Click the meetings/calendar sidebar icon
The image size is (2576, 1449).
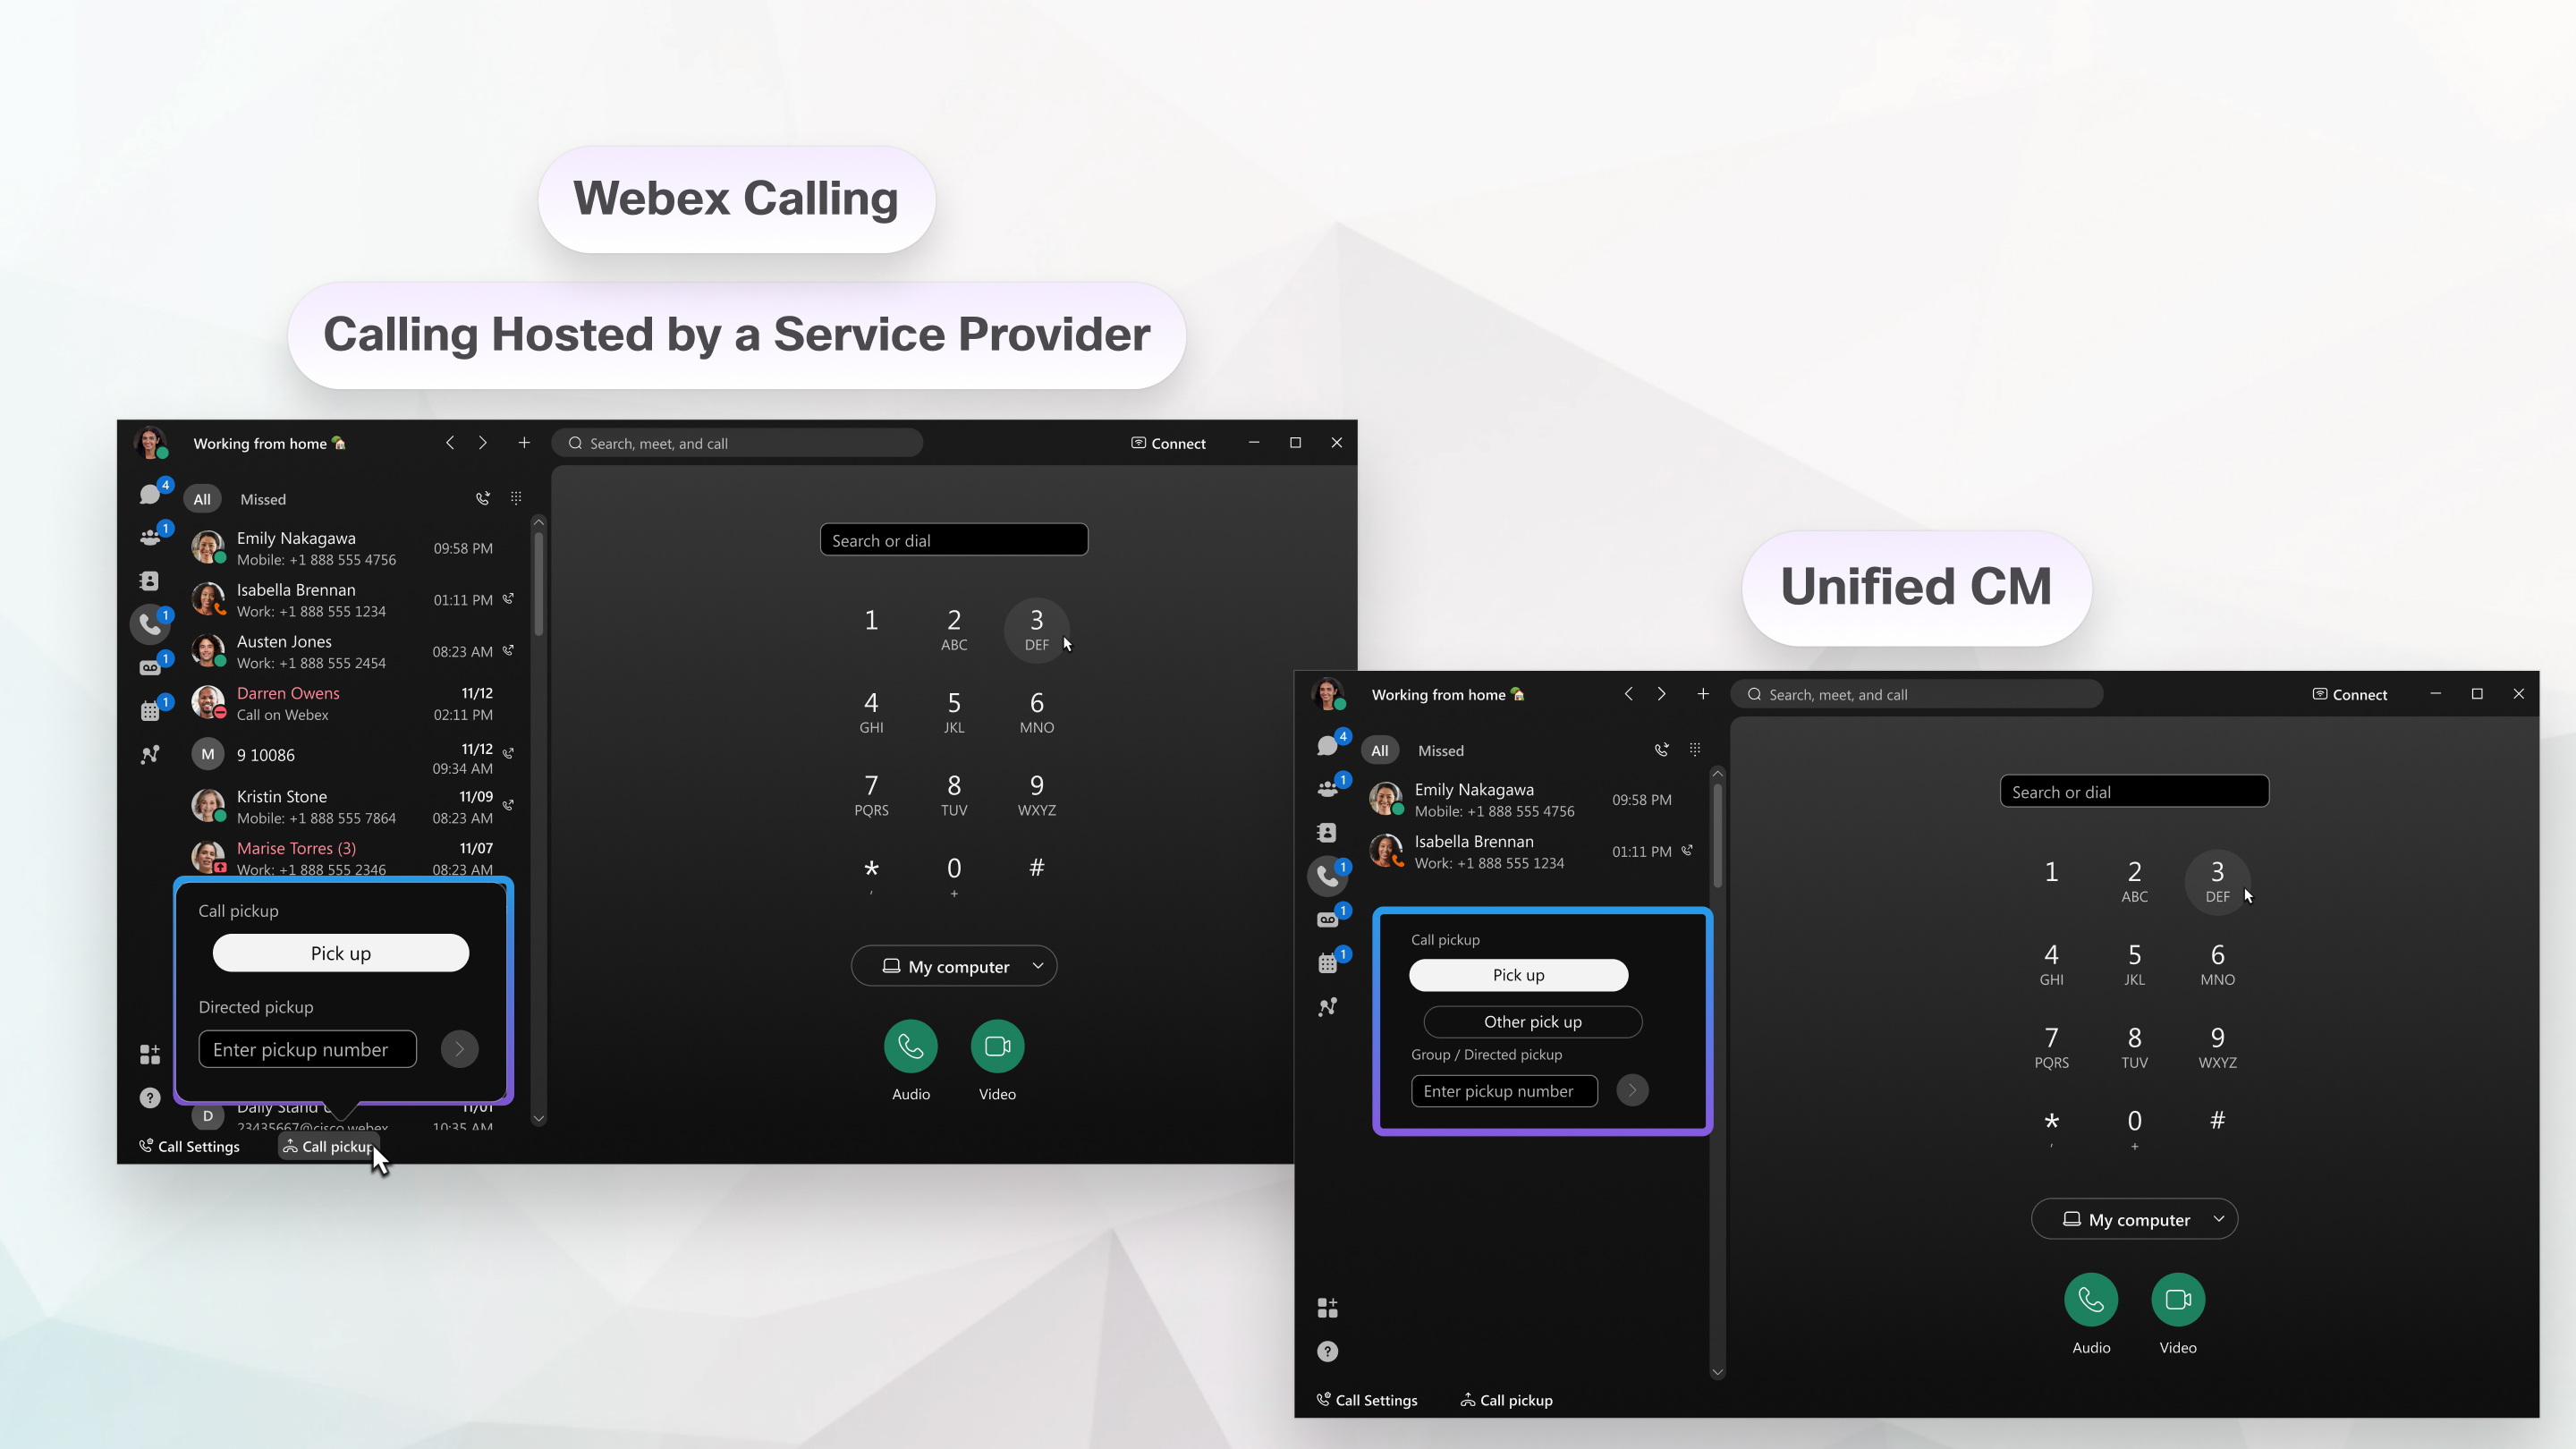[x=150, y=706]
